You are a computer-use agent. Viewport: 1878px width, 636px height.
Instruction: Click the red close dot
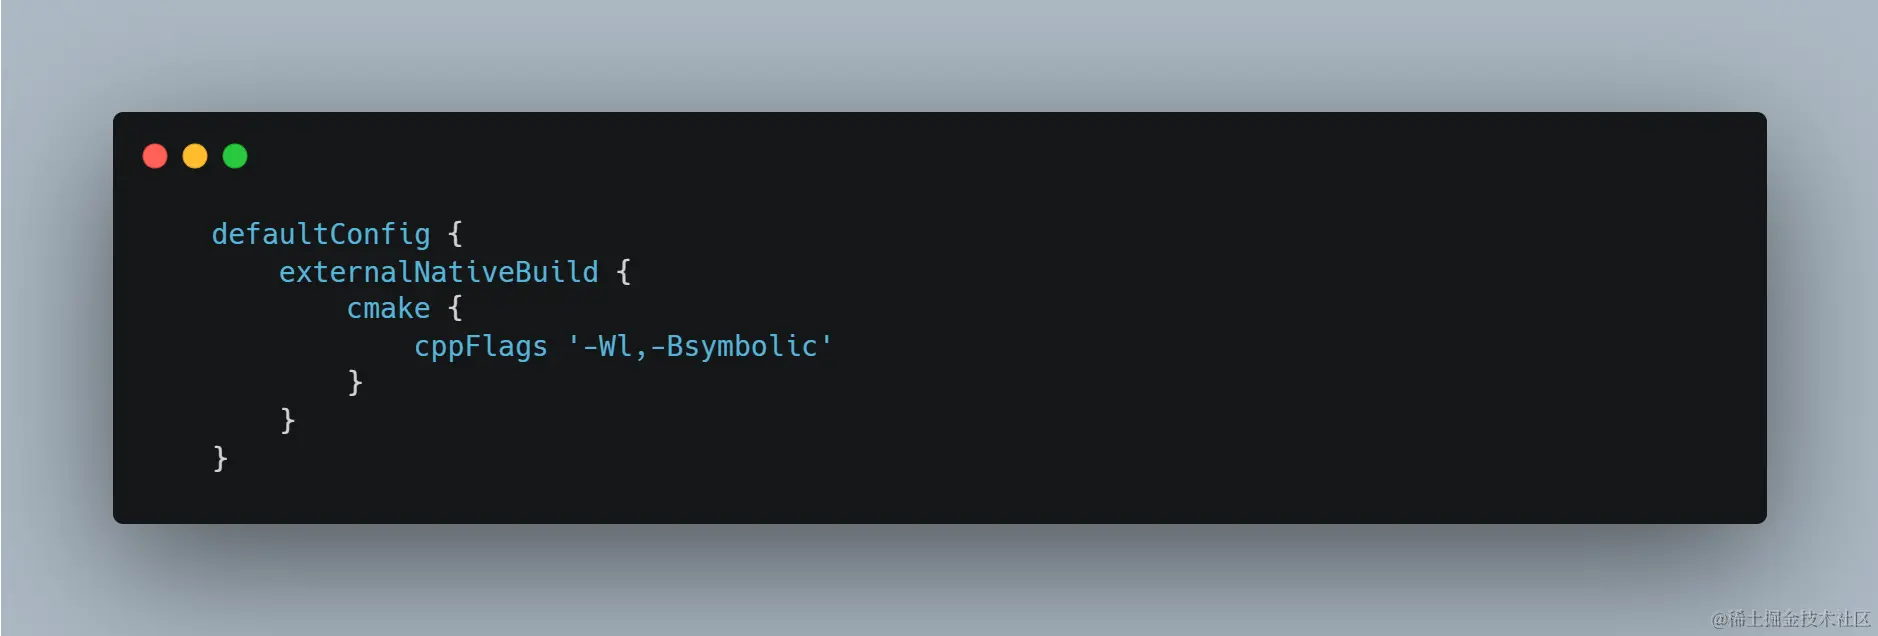tap(155, 156)
